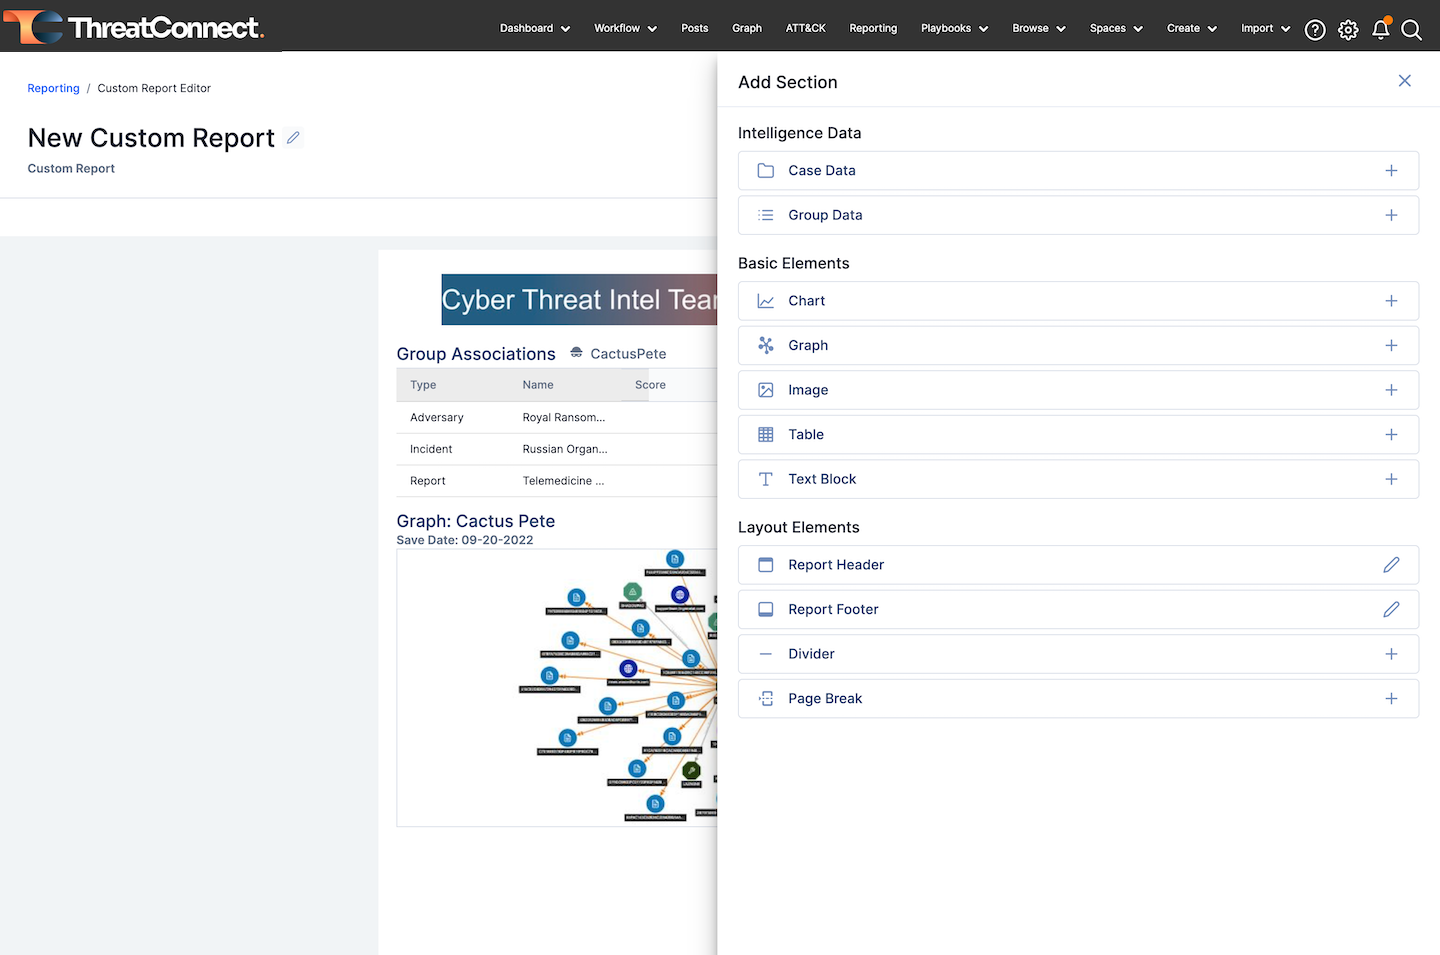Select the Case Data section row
1440x955 pixels.
1078,171
